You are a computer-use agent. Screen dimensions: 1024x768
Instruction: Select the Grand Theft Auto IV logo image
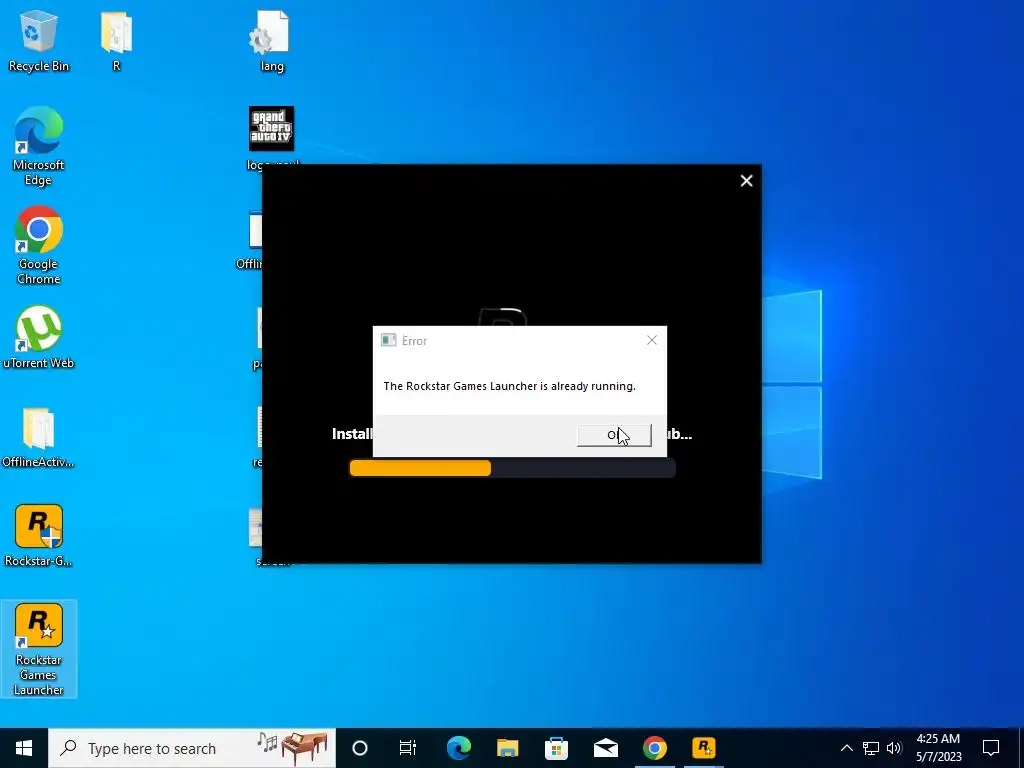coord(271,129)
